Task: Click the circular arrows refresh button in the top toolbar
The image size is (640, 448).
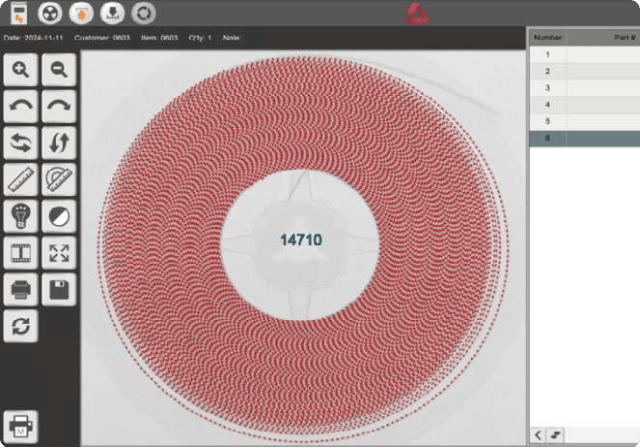Action: coord(143,13)
